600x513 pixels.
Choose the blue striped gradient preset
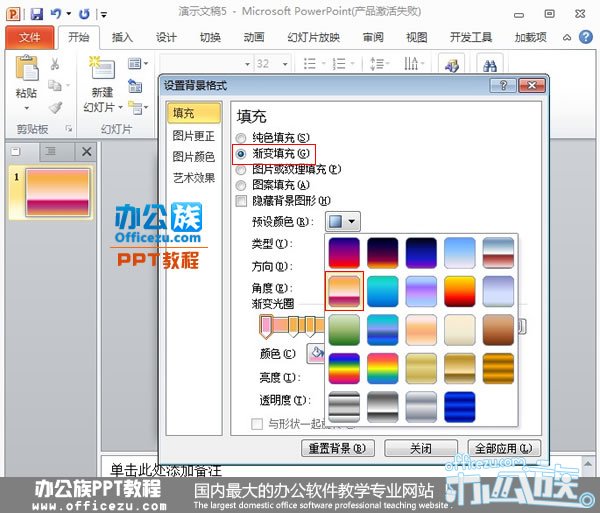click(460, 407)
